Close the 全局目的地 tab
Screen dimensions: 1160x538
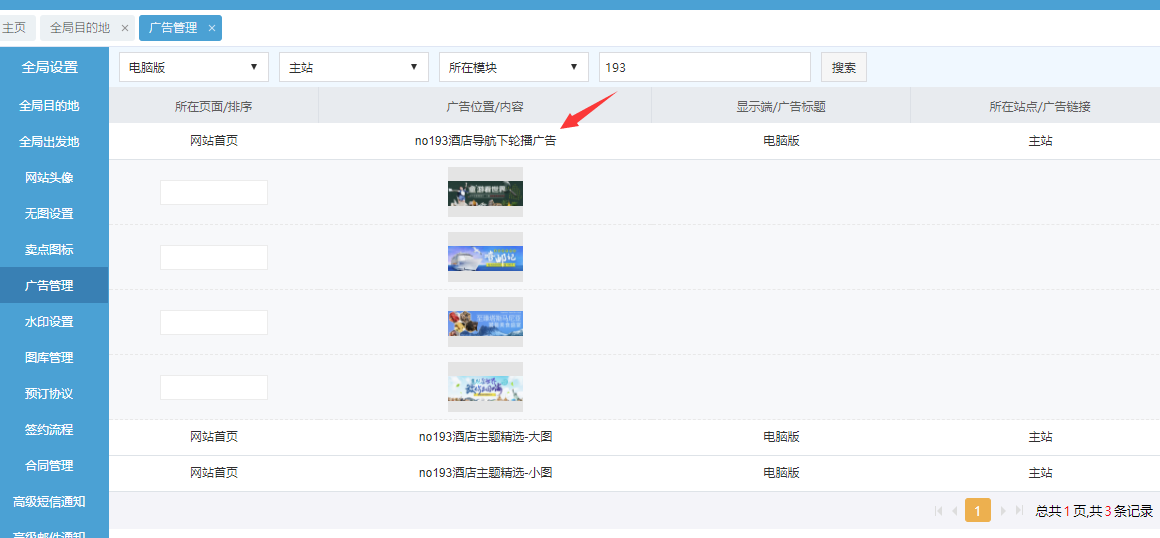point(124,28)
